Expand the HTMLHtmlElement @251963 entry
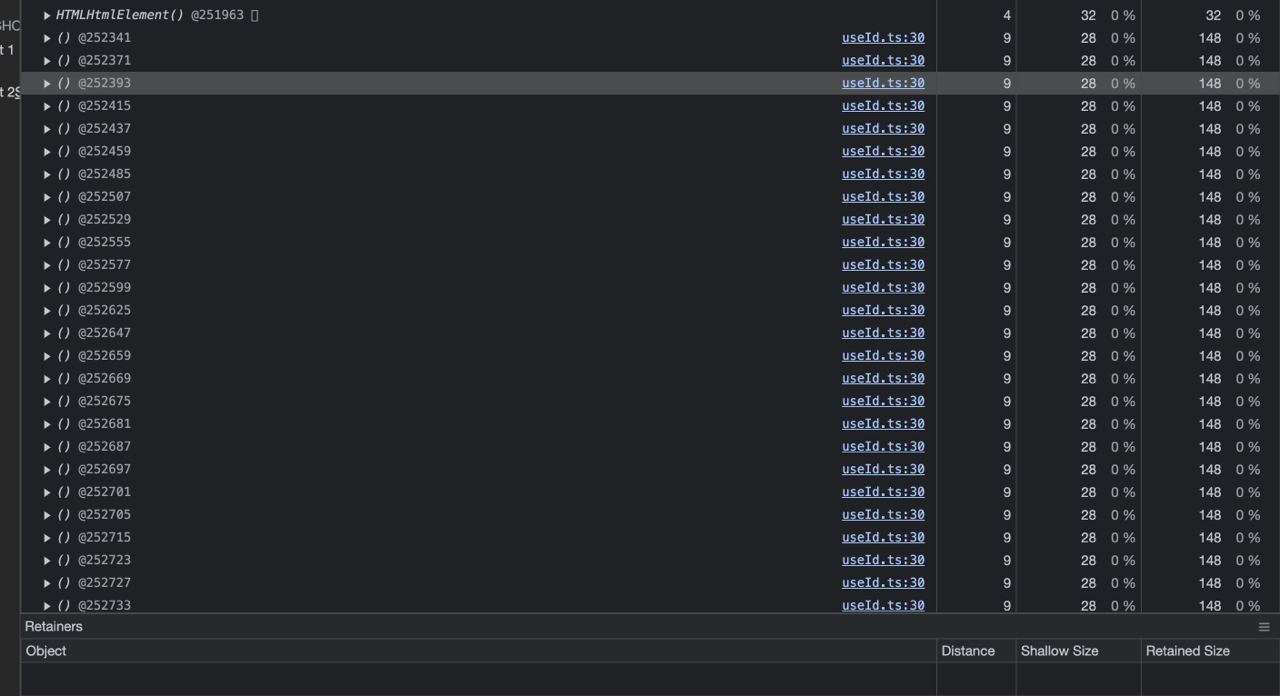The height and width of the screenshot is (696, 1280). [46, 15]
